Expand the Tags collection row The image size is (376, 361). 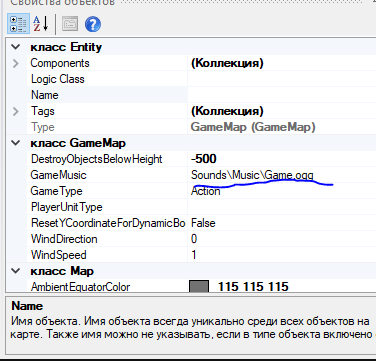click(x=16, y=111)
